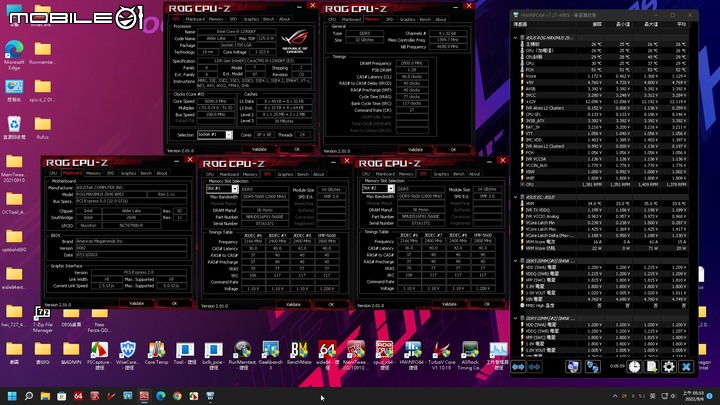Image resolution: width=720 pixels, height=405 pixels.
Task: Click the 最大值 column header in HWiNFO
Action: click(651, 24)
